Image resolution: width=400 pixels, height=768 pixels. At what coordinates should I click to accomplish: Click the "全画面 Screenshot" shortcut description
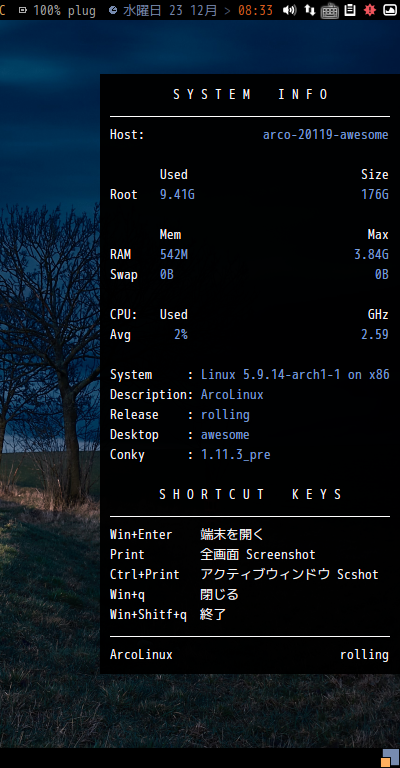coord(258,554)
